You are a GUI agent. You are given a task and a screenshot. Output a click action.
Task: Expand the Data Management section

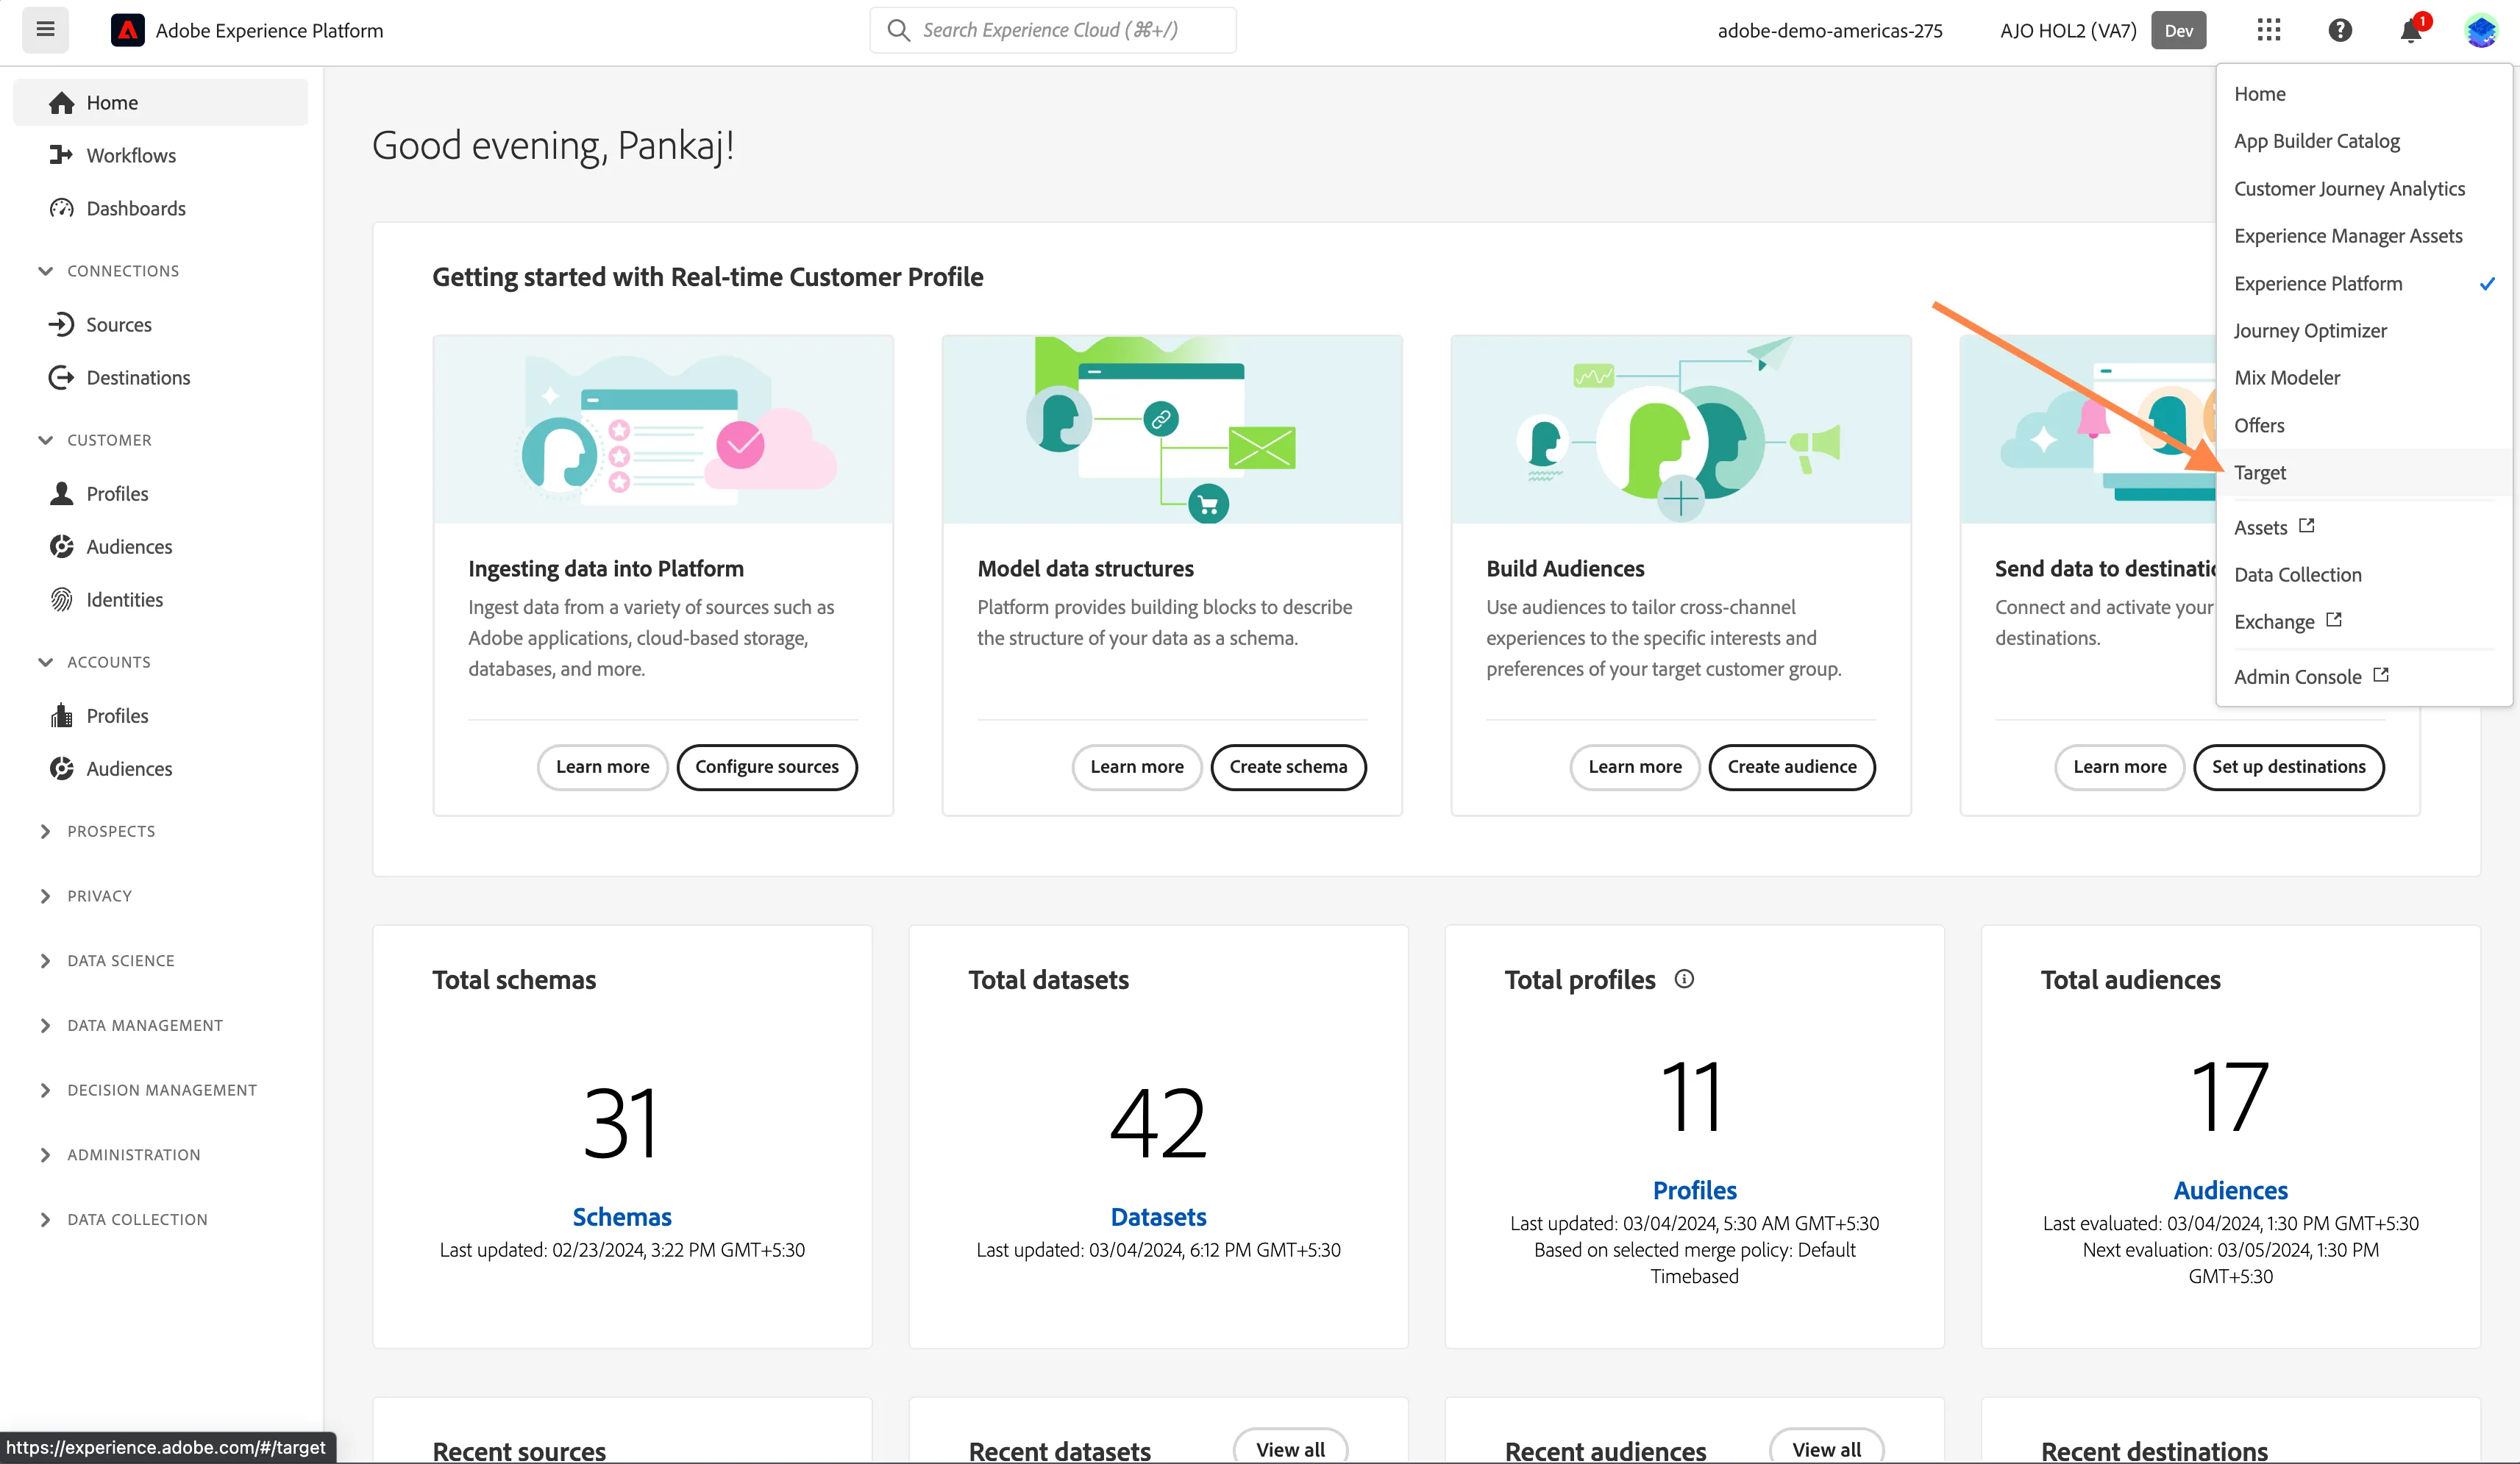pyautogui.click(x=130, y=1025)
